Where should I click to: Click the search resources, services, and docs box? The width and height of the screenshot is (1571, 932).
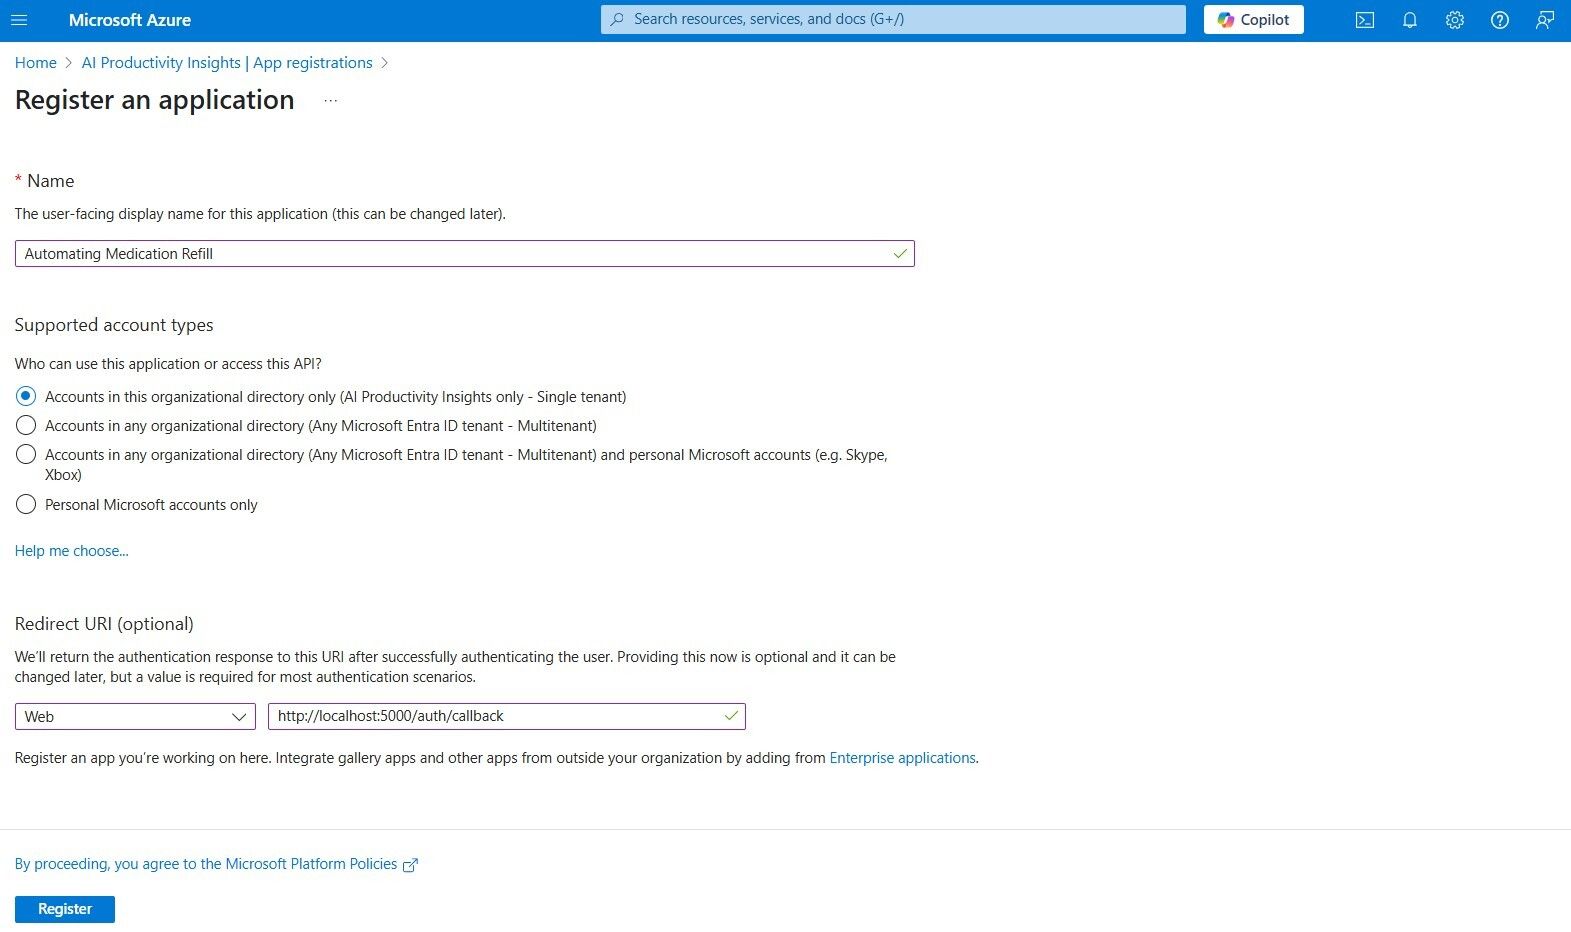(893, 19)
